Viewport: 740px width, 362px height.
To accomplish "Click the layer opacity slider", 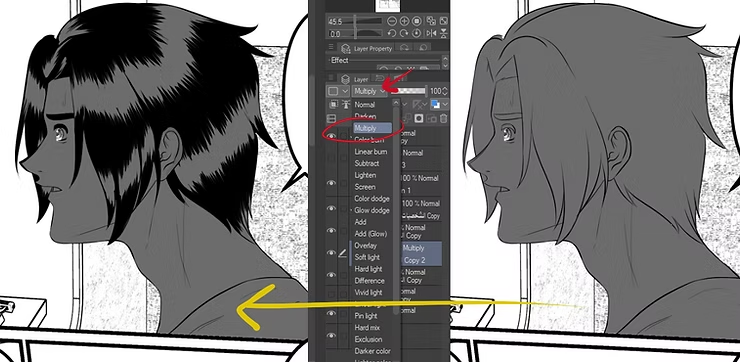I will coord(409,91).
